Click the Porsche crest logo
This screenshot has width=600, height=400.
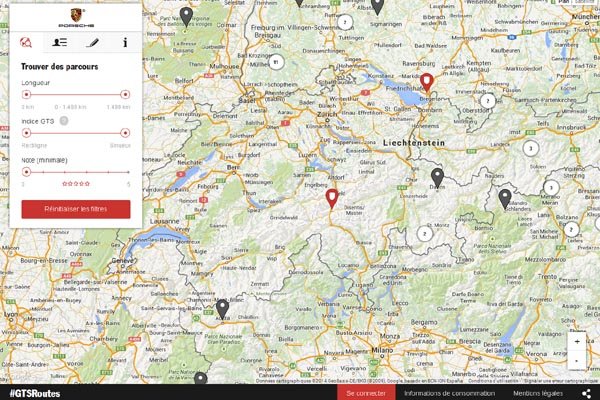pos(76,17)
